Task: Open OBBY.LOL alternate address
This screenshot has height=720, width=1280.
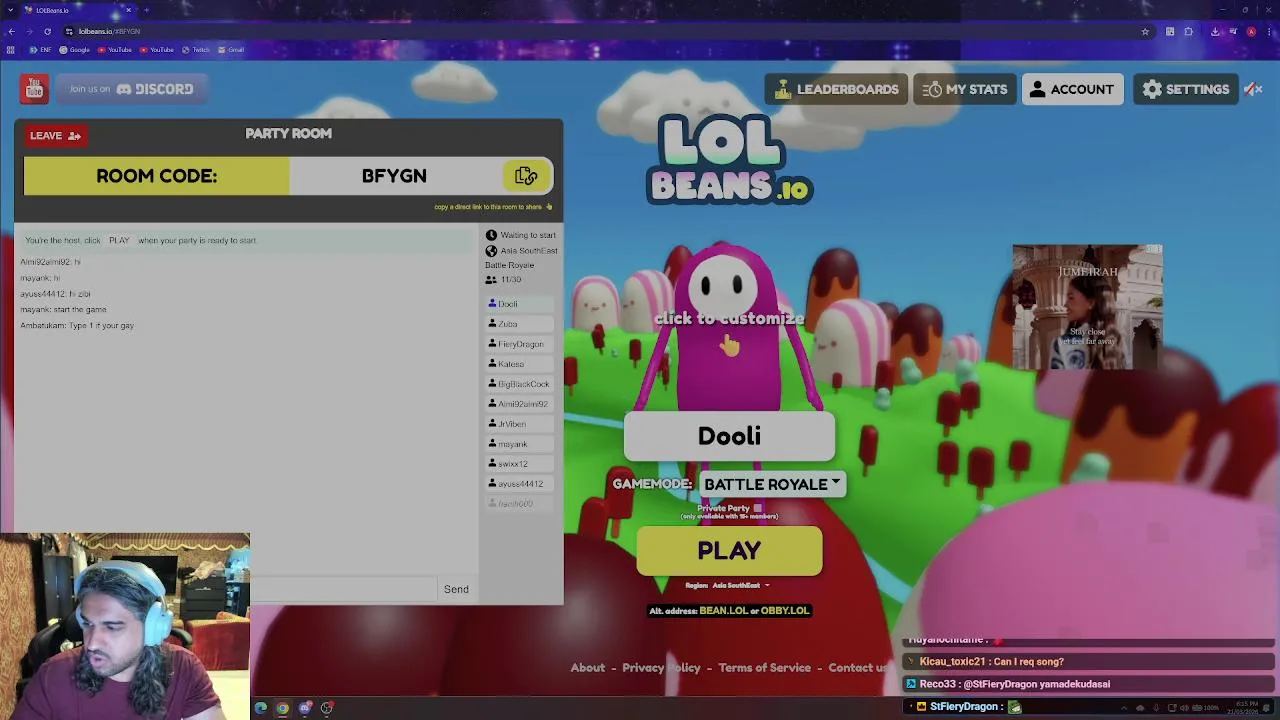Action: coord(784,611)
